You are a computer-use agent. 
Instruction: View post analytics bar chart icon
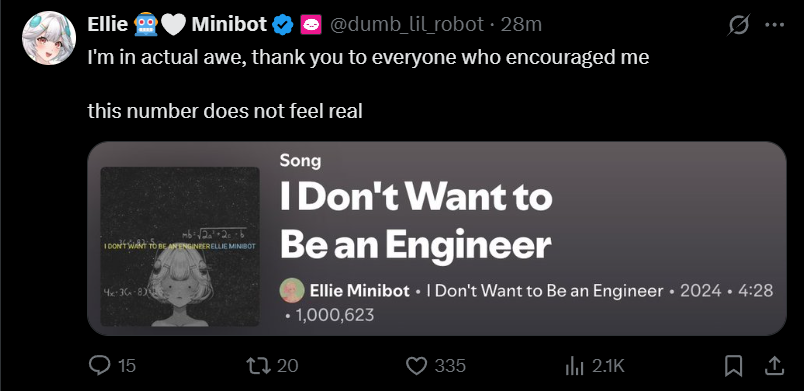click(575, 366)
